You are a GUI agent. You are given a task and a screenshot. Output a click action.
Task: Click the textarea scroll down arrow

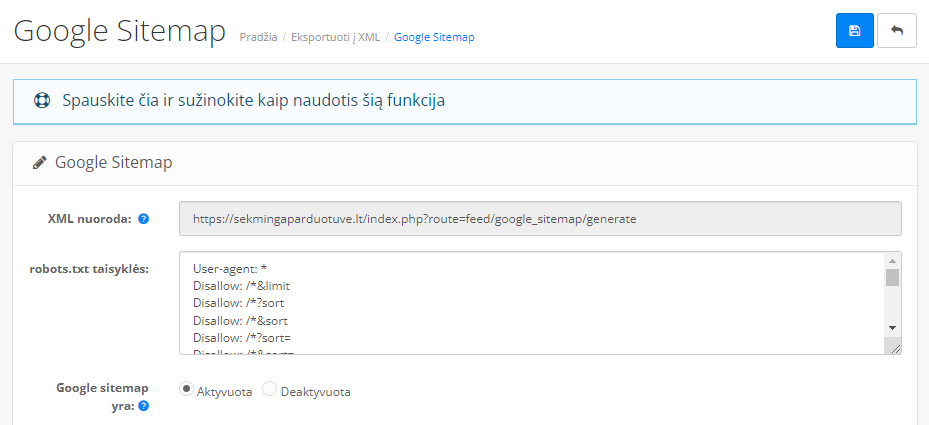point(892,328)
